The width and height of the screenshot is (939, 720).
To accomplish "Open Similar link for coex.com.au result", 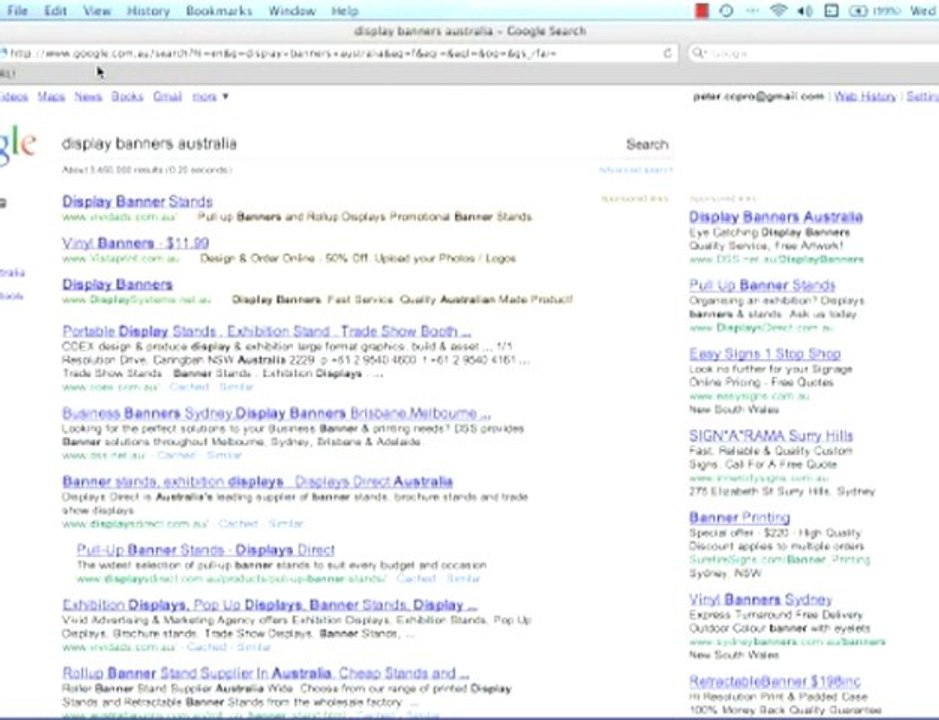I will tap(236, 387).
